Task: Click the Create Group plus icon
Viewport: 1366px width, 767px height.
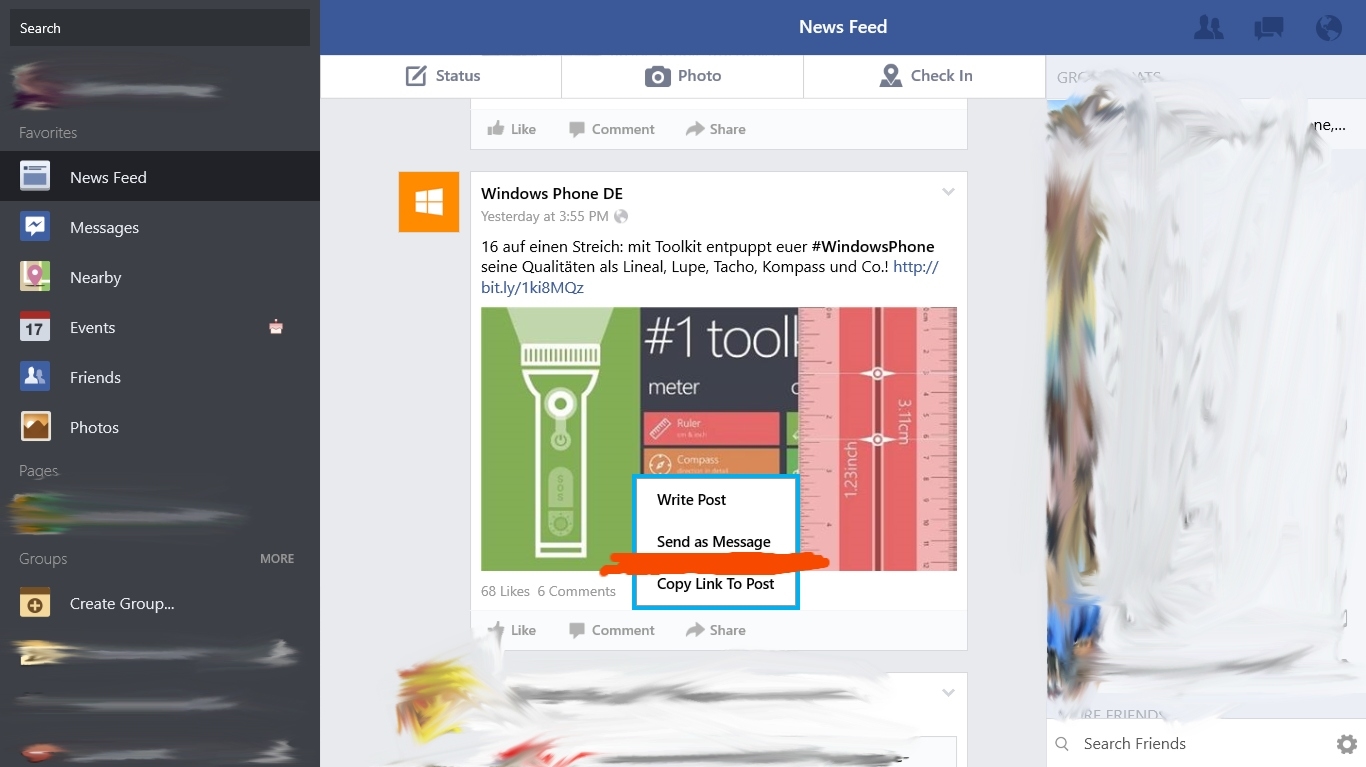Action: click(x=35, y=603)
